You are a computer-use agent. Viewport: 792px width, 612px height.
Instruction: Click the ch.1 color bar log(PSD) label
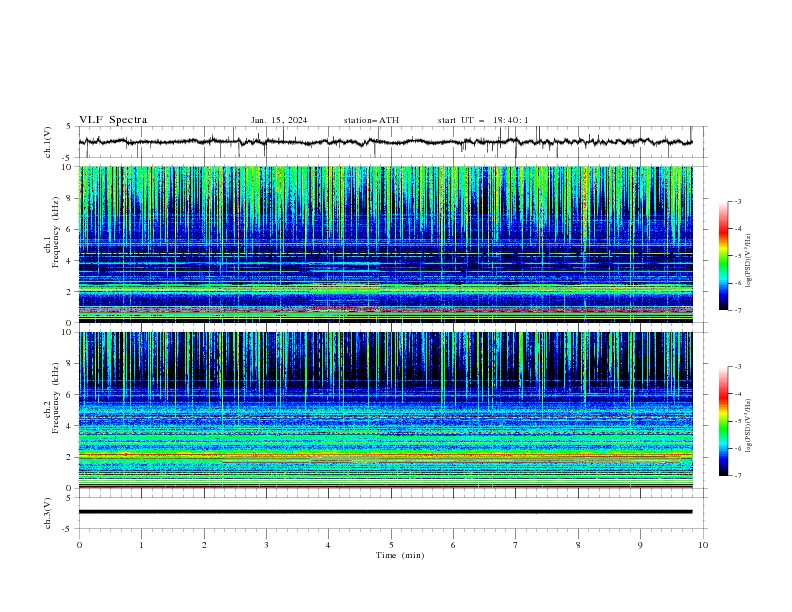[x=748, y=261]
